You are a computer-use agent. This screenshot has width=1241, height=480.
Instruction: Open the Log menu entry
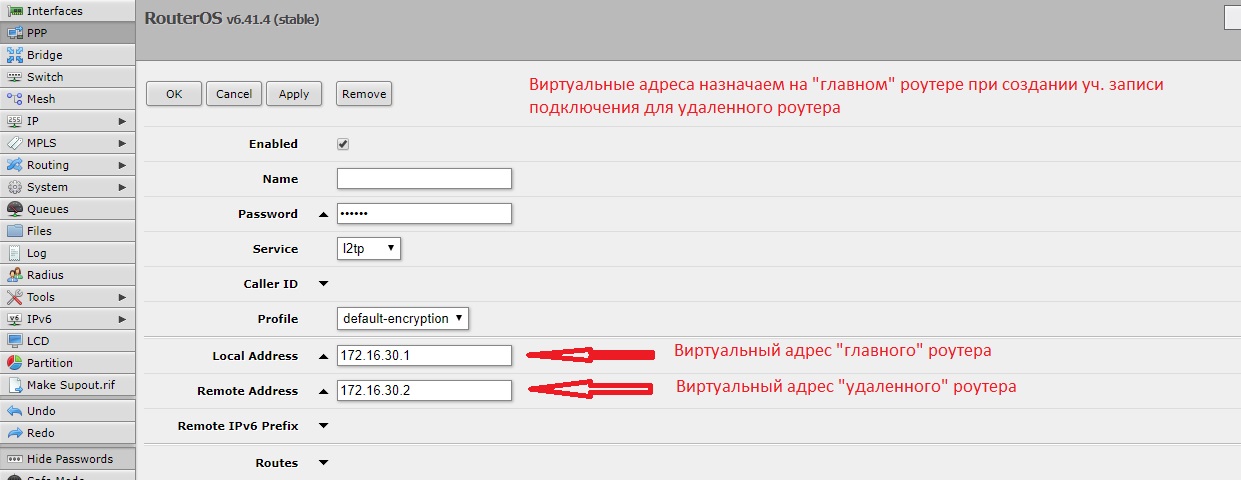pyautogui.click(x=67, y=253)
